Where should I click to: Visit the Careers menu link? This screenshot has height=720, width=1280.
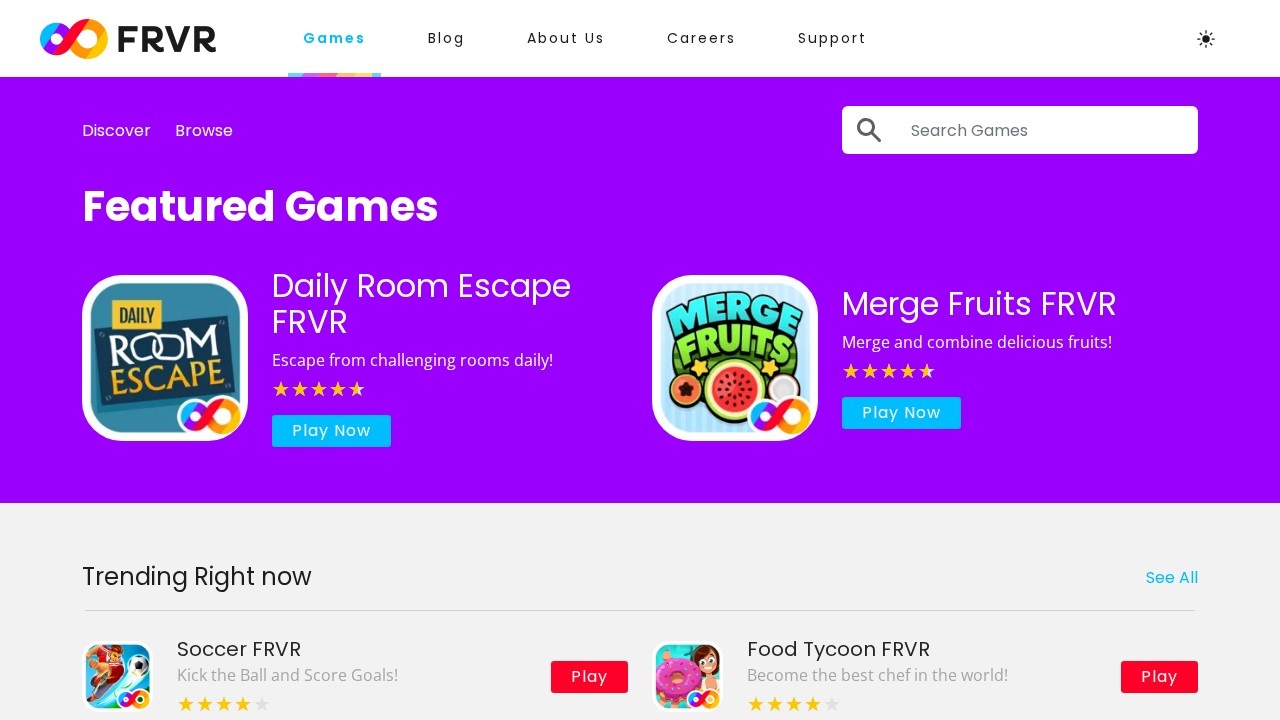click(x=701, y=38)
